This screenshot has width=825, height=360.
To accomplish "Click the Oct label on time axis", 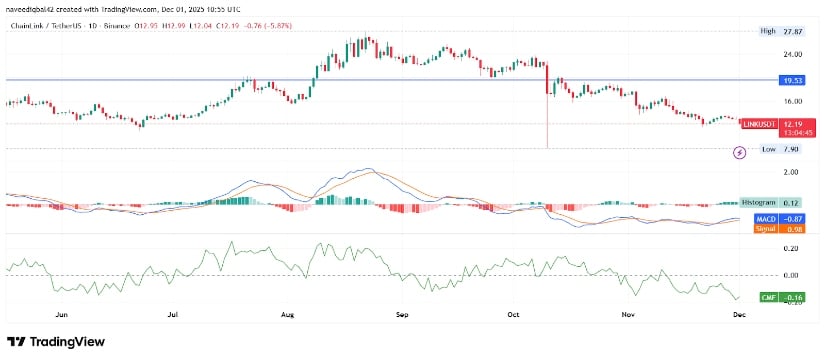I will (513, 315).
